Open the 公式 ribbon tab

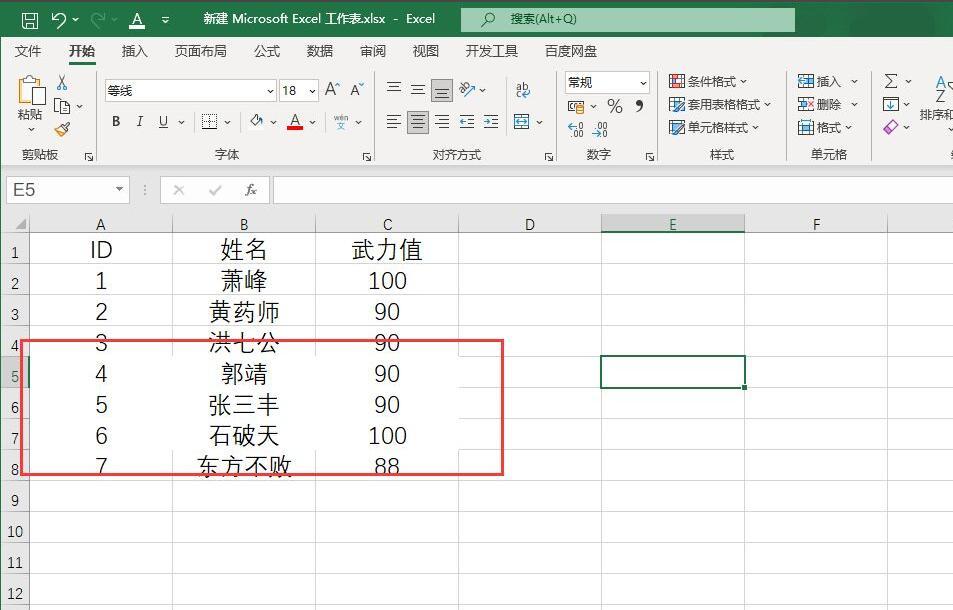coord(267,51)
